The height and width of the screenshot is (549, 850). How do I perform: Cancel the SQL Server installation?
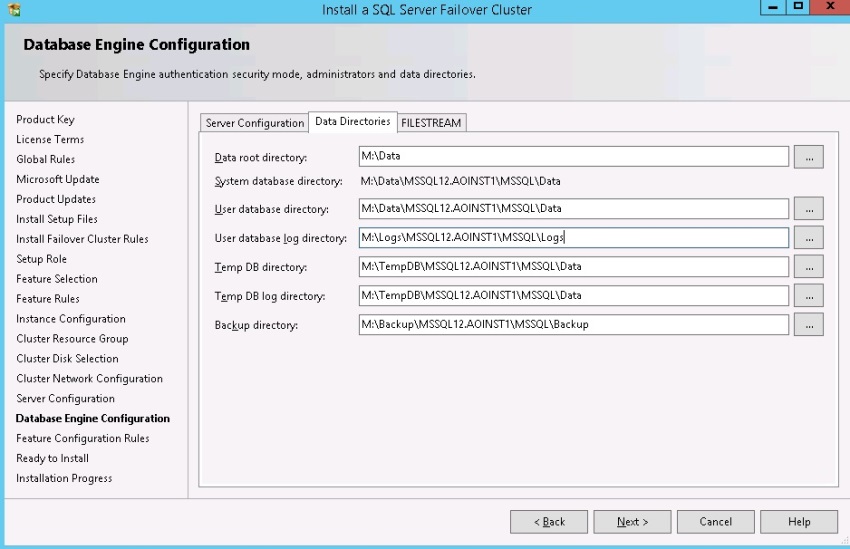(716, 522)
